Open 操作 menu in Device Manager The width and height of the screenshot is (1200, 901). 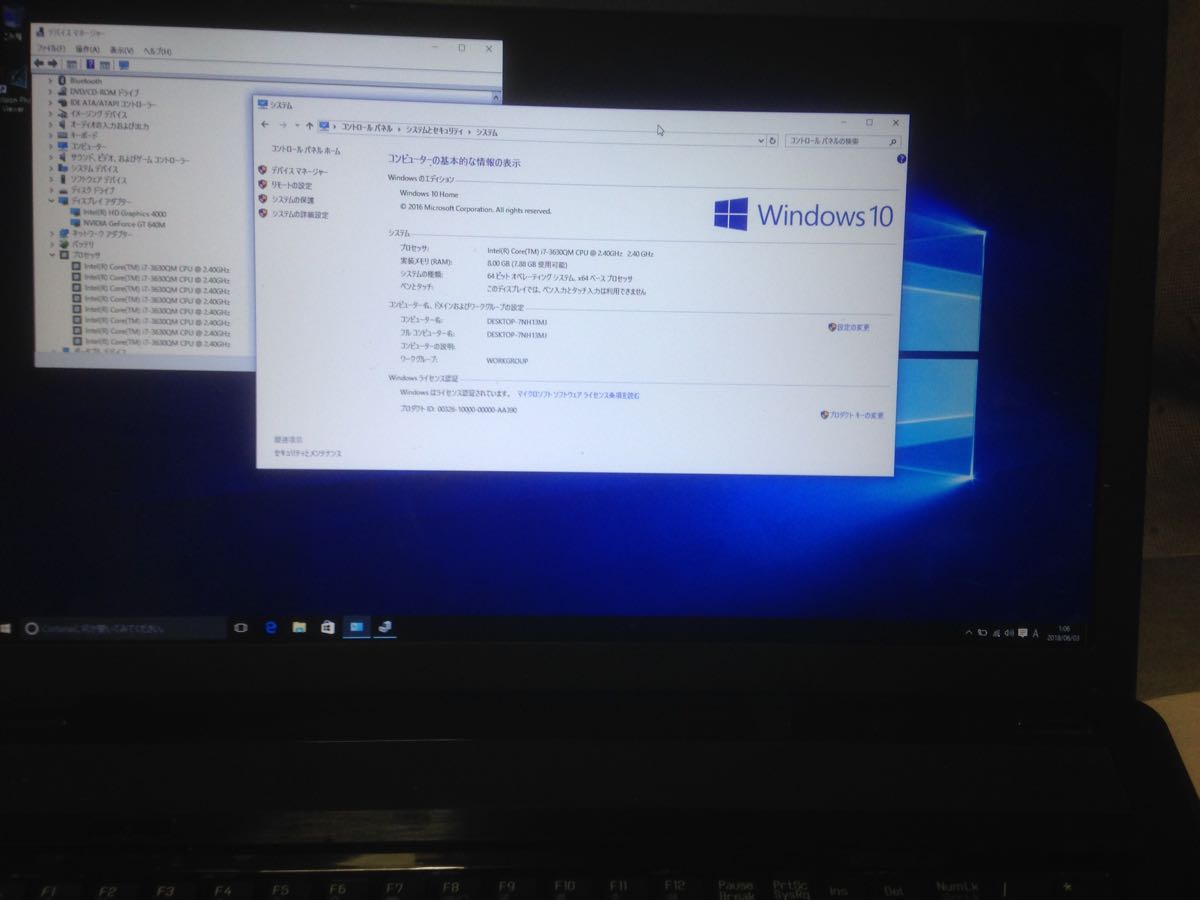88,49
